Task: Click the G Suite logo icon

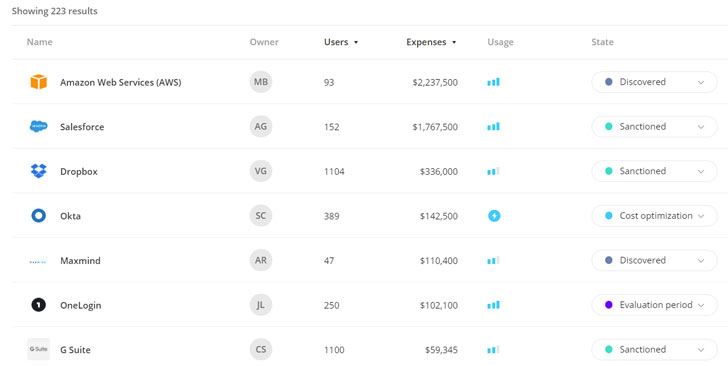Action: click(x=39, y=349)
